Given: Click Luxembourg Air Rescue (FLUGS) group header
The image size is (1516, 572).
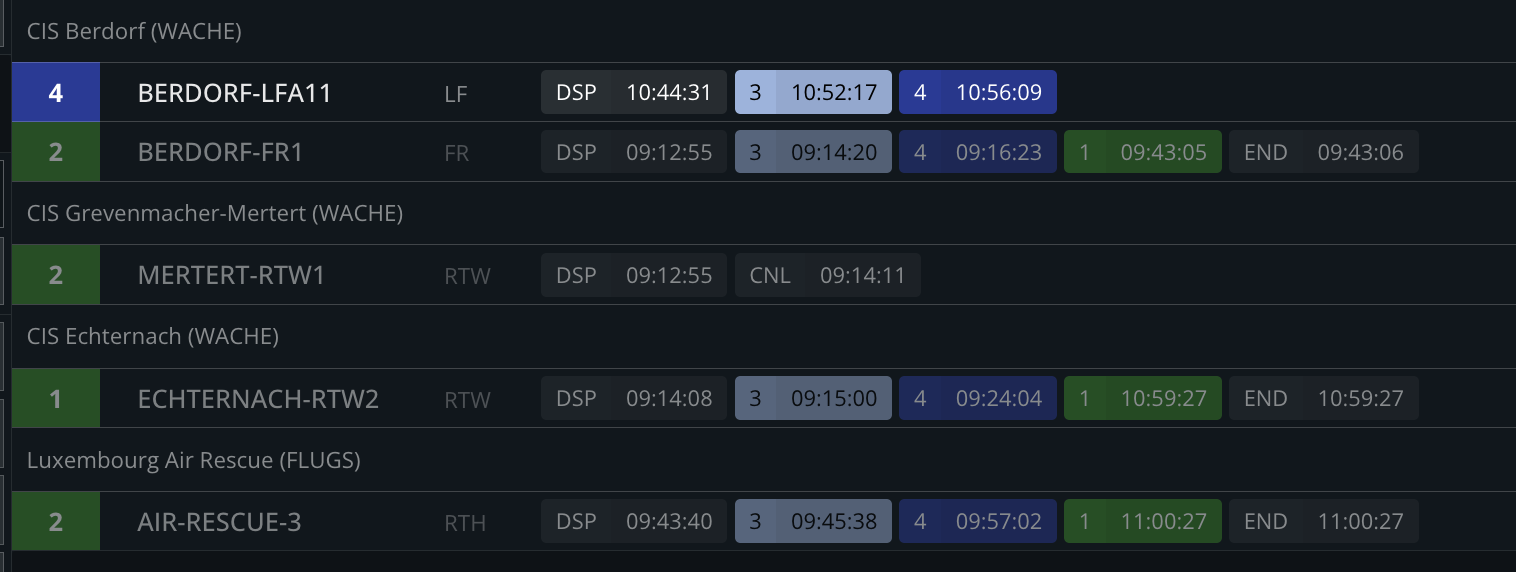Looking at the screenshot, I should [x=194, y=460].
